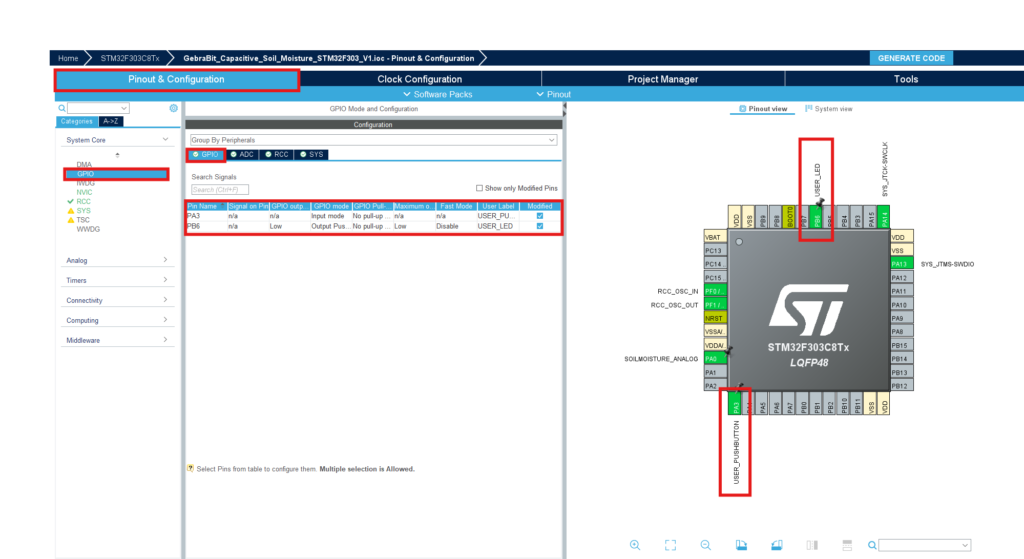Click the Search Signals input field
Screen dimensions: 1024x559
(x=219, y=189)
